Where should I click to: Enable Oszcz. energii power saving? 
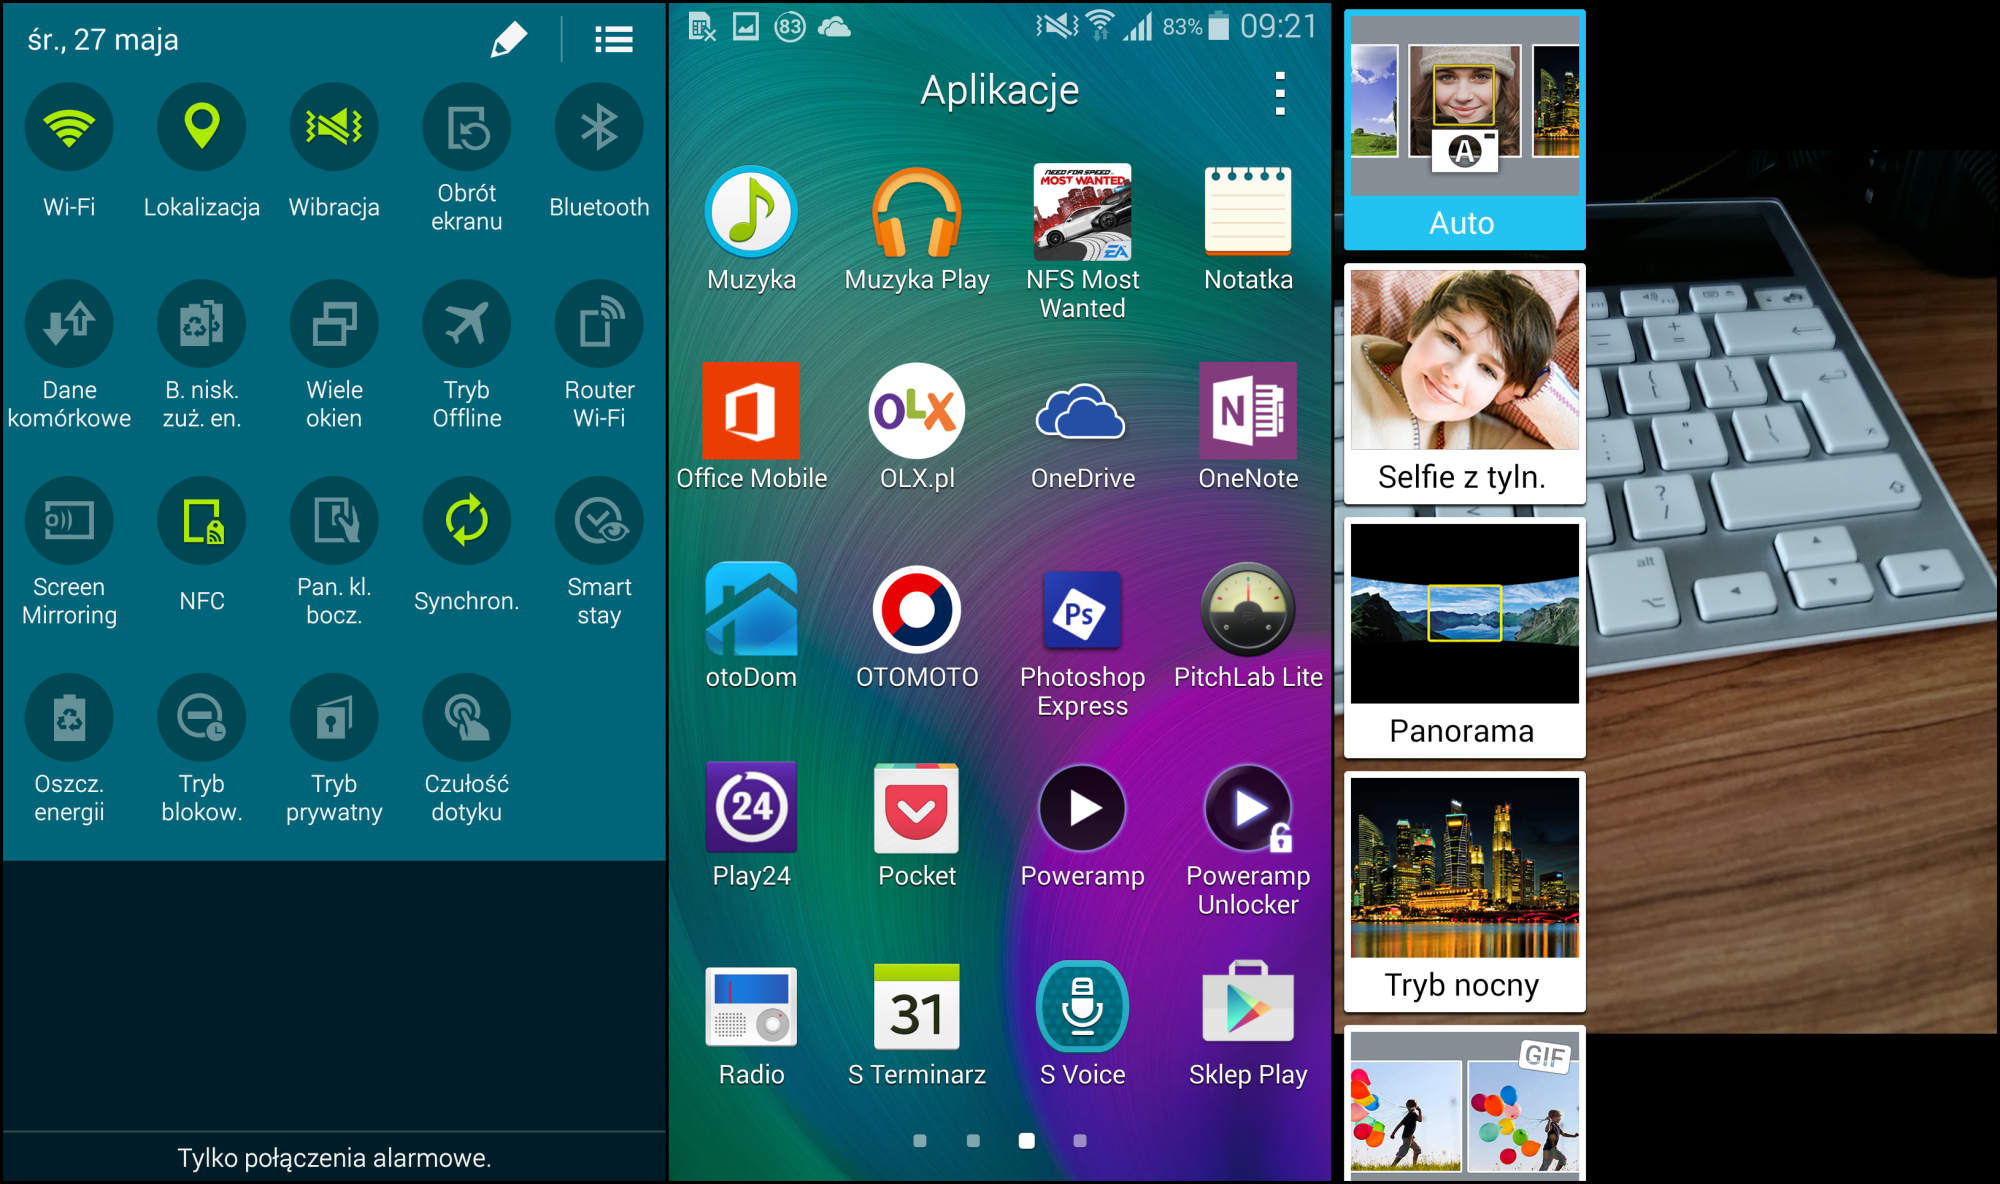pos(69,718)
